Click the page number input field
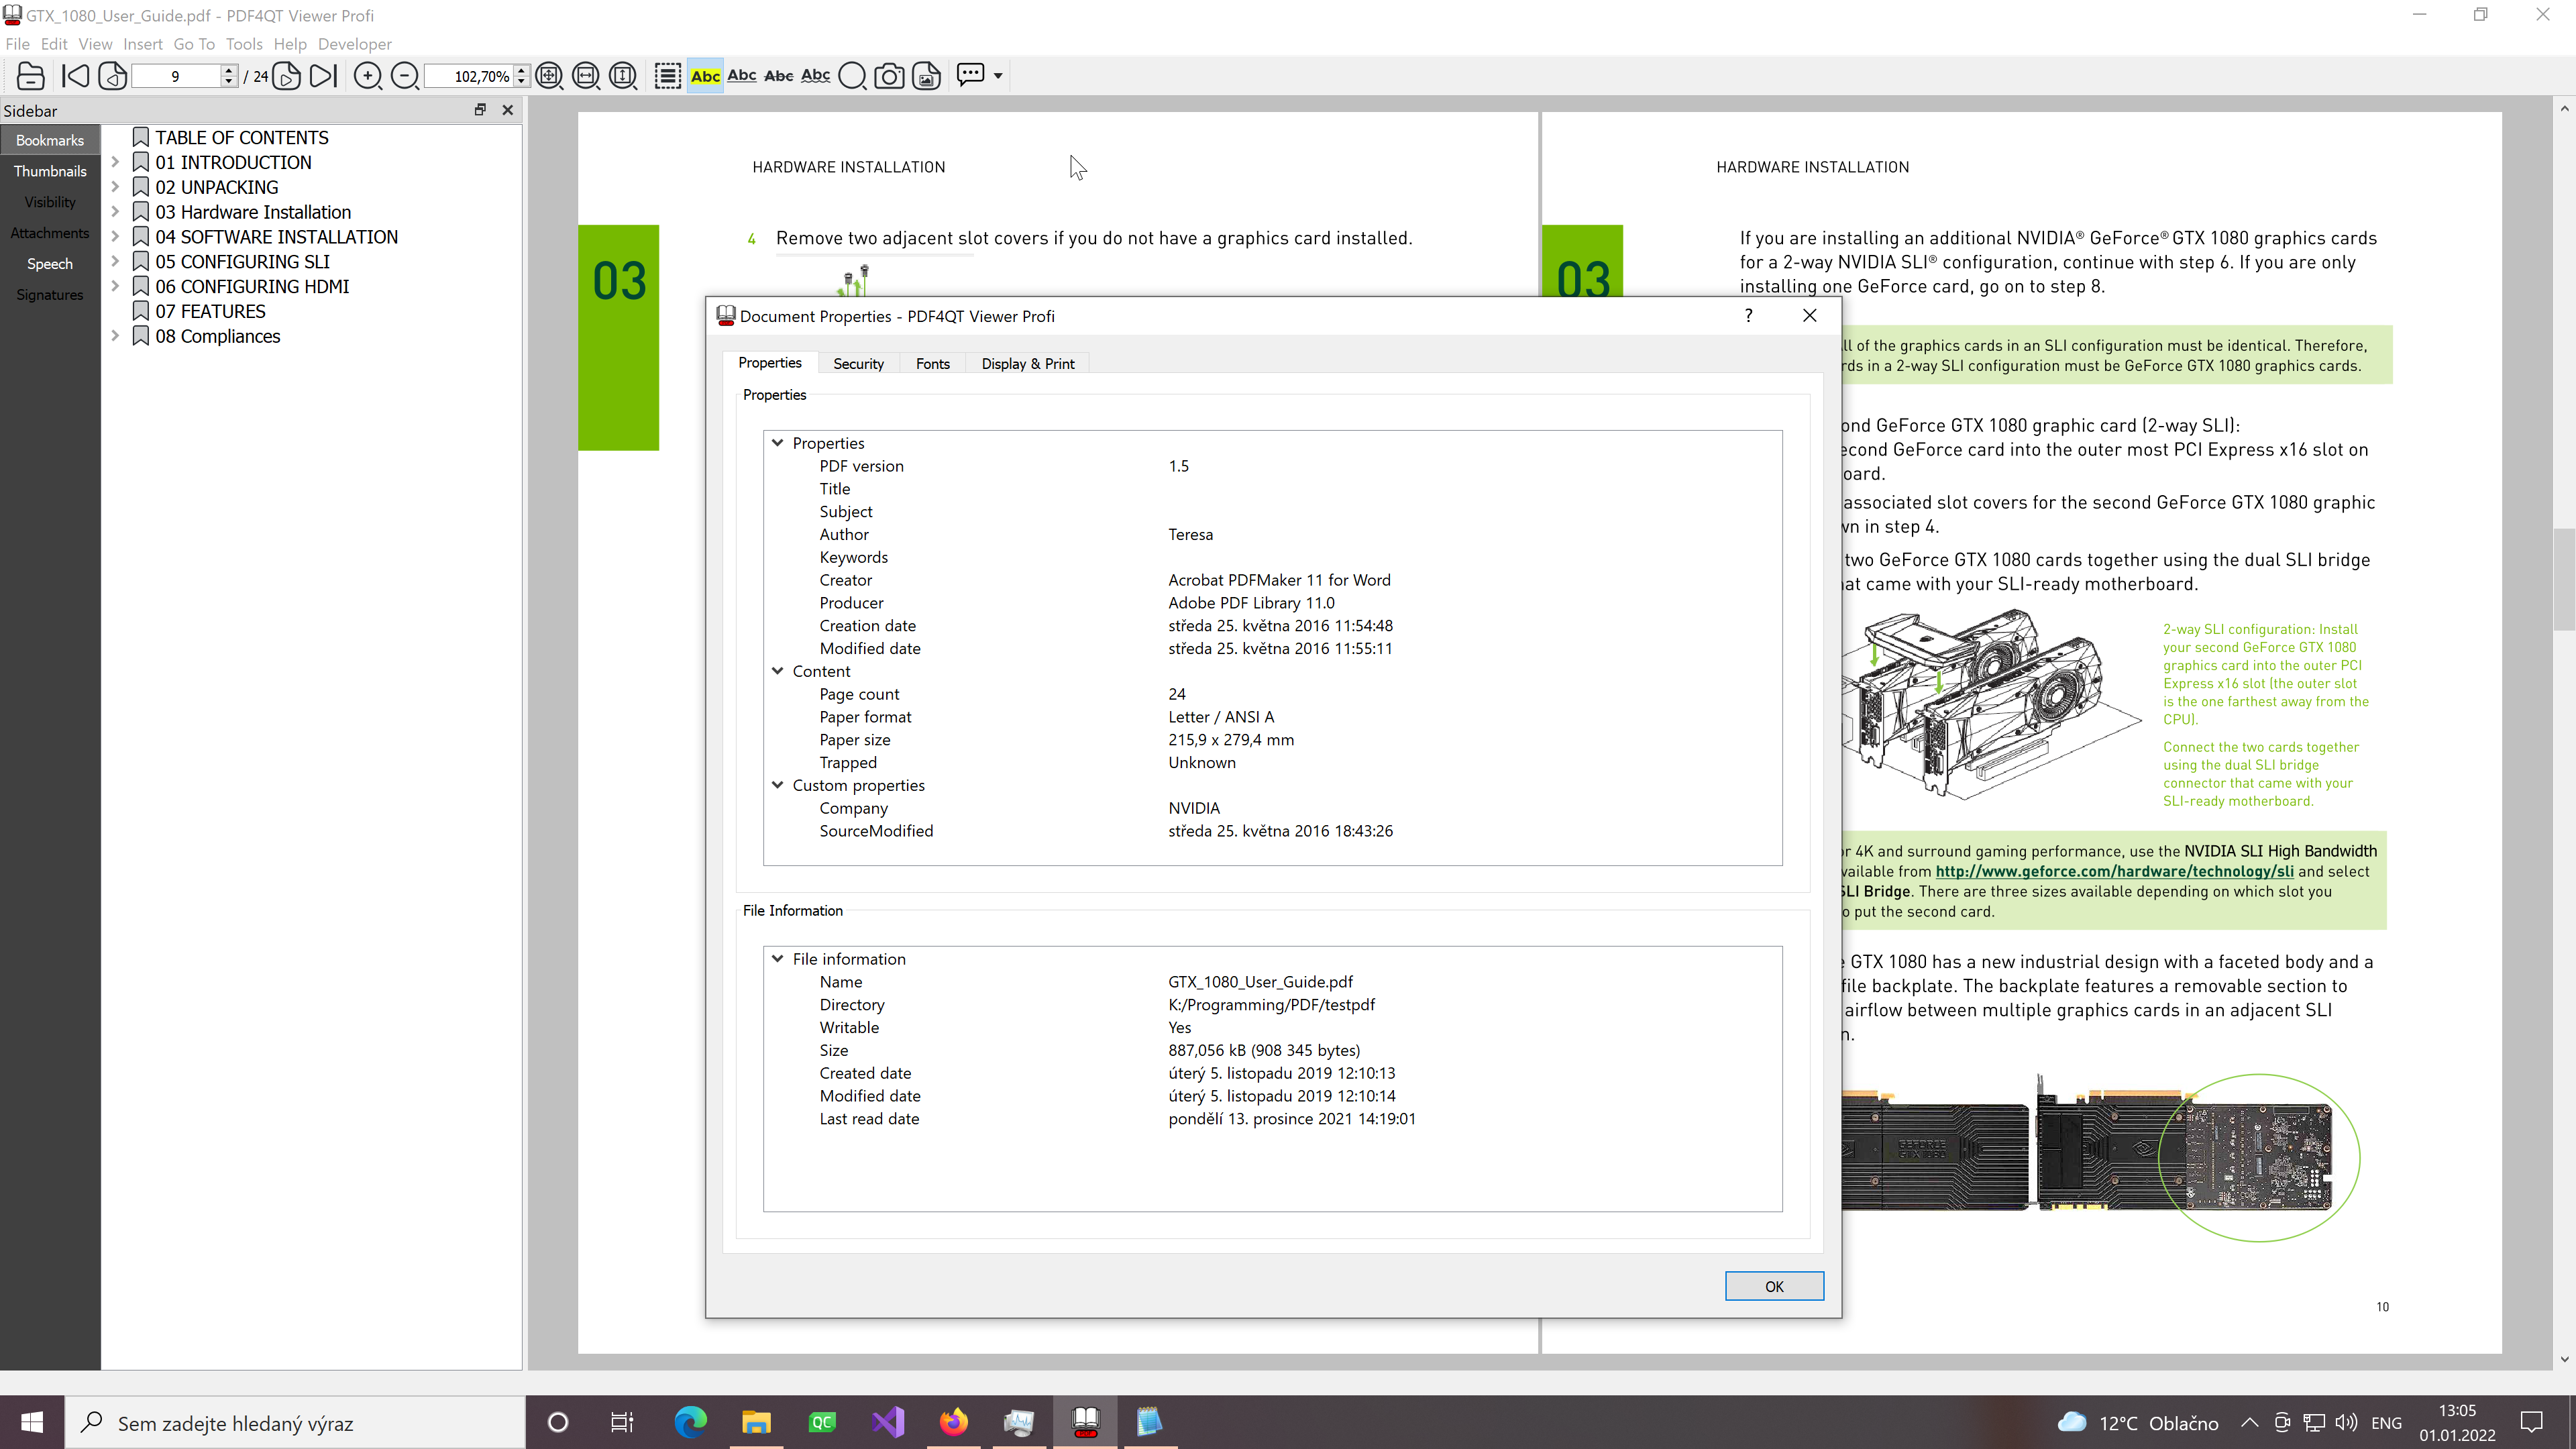2576x1449 pixels. pyautogui.click(x=175, y=76)
